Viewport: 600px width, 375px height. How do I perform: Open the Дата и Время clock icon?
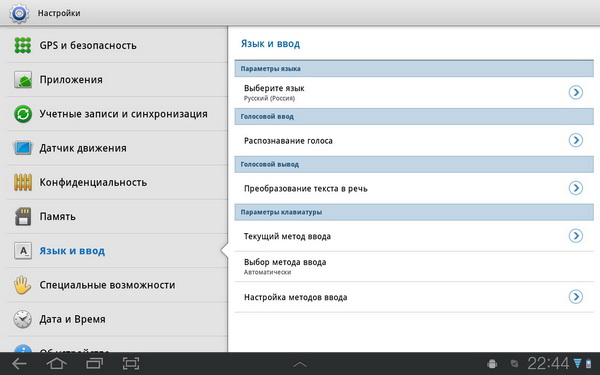pyautogui.click(x=23, y=319)
